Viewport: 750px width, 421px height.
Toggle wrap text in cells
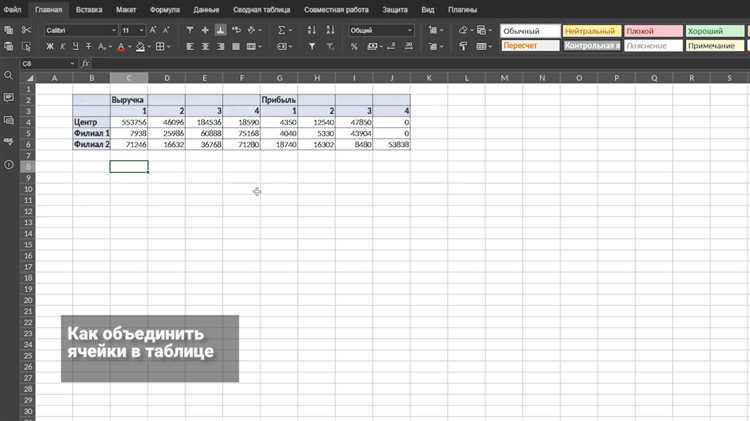236,30
